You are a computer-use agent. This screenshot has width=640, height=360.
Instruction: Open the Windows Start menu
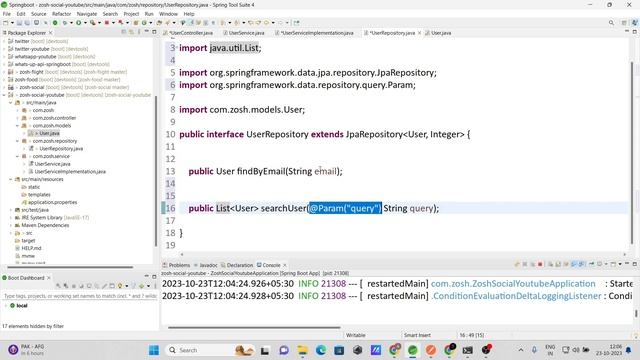click(x=154, y=350)
